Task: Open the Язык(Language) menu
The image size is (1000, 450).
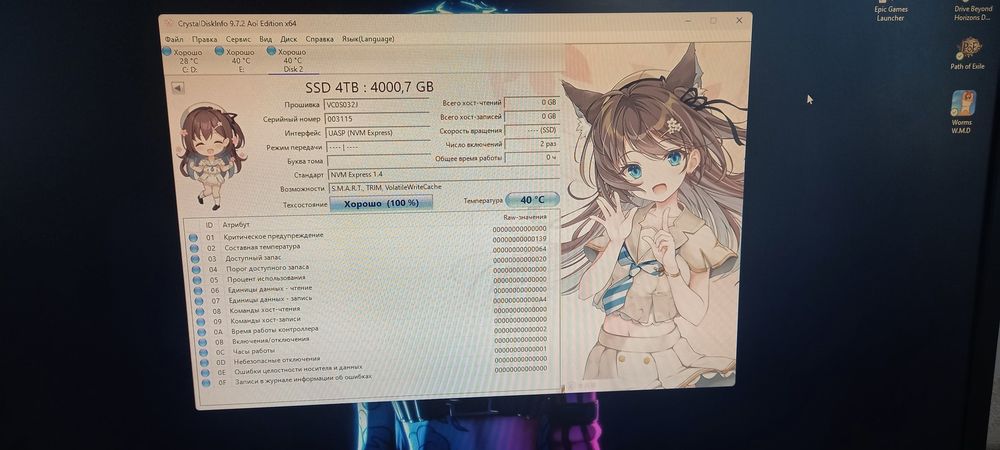Action: pyautogui.click(x=368, y=39)
